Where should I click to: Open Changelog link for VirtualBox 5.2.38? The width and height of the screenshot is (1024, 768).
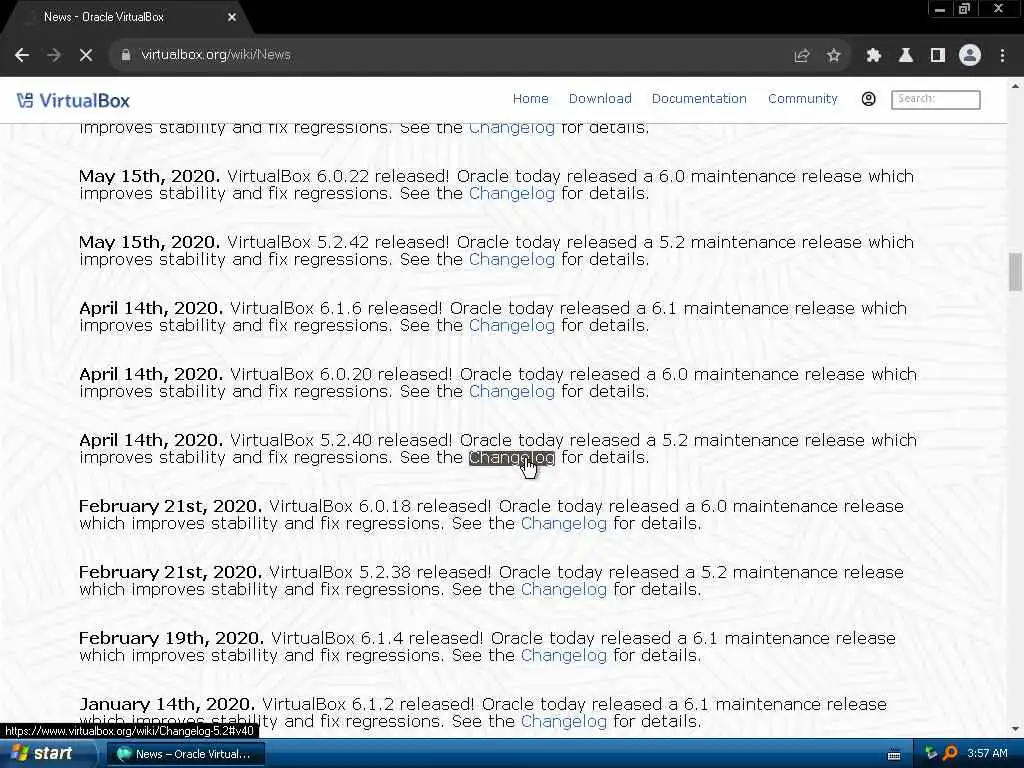(564, 590)
